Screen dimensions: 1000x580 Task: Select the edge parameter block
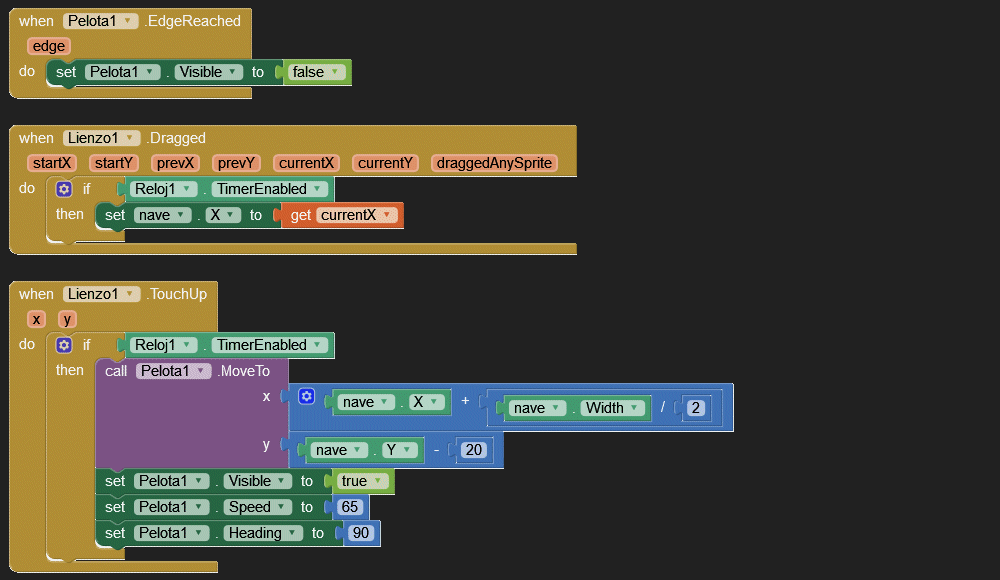click(48, 46)
